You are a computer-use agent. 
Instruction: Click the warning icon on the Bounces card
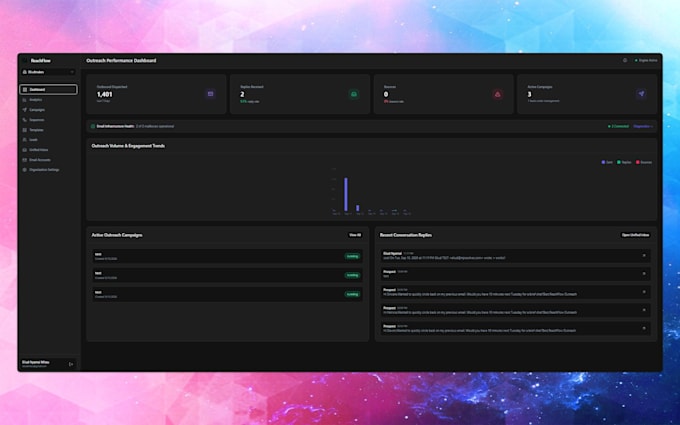tap(498, 94)
